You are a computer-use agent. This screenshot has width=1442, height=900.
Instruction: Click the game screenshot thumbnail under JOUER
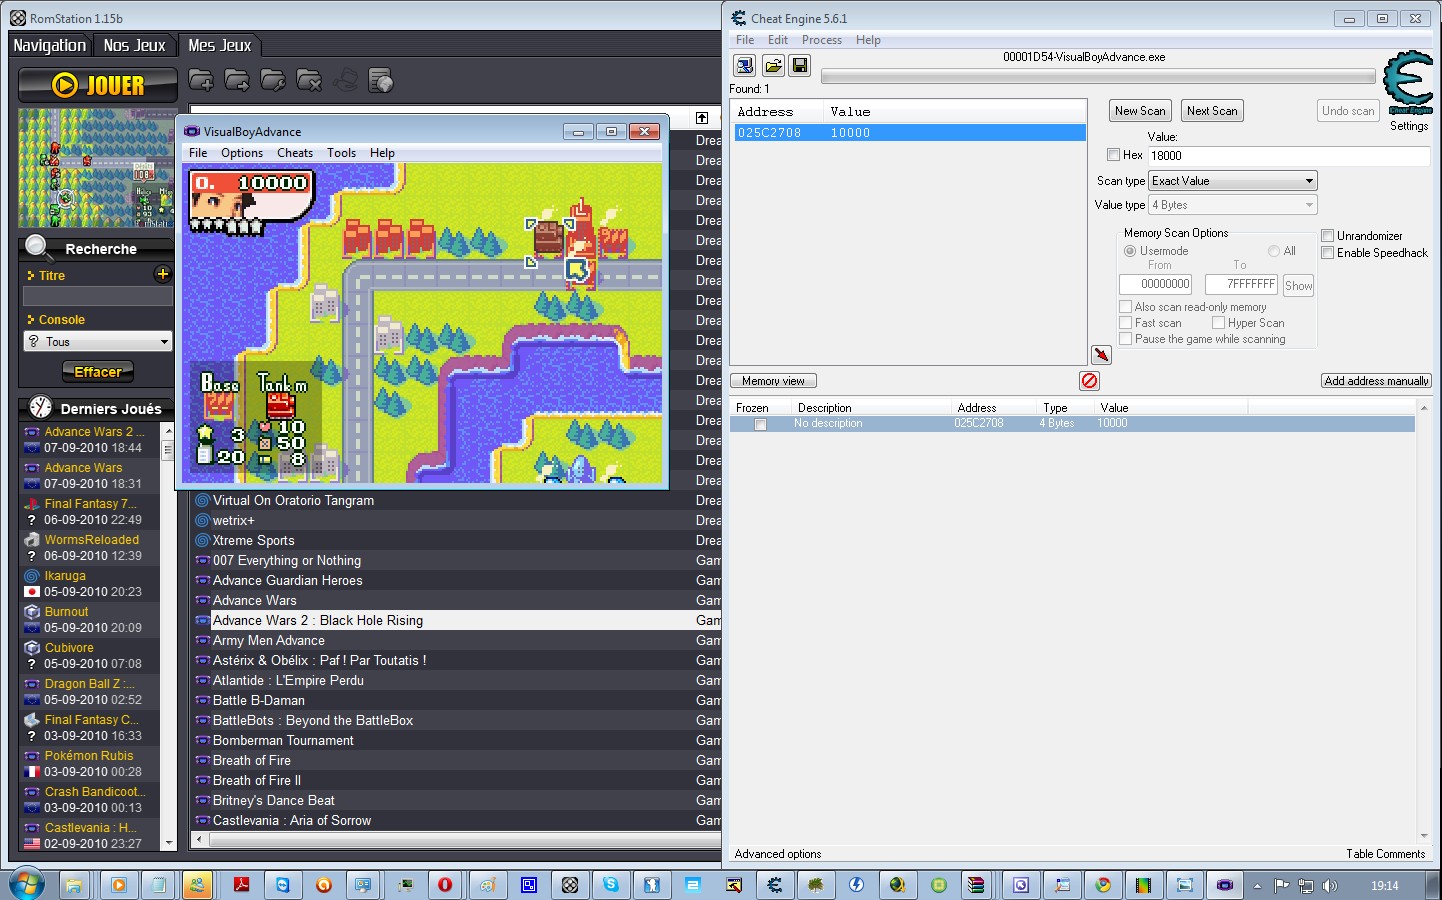point(97,168)
